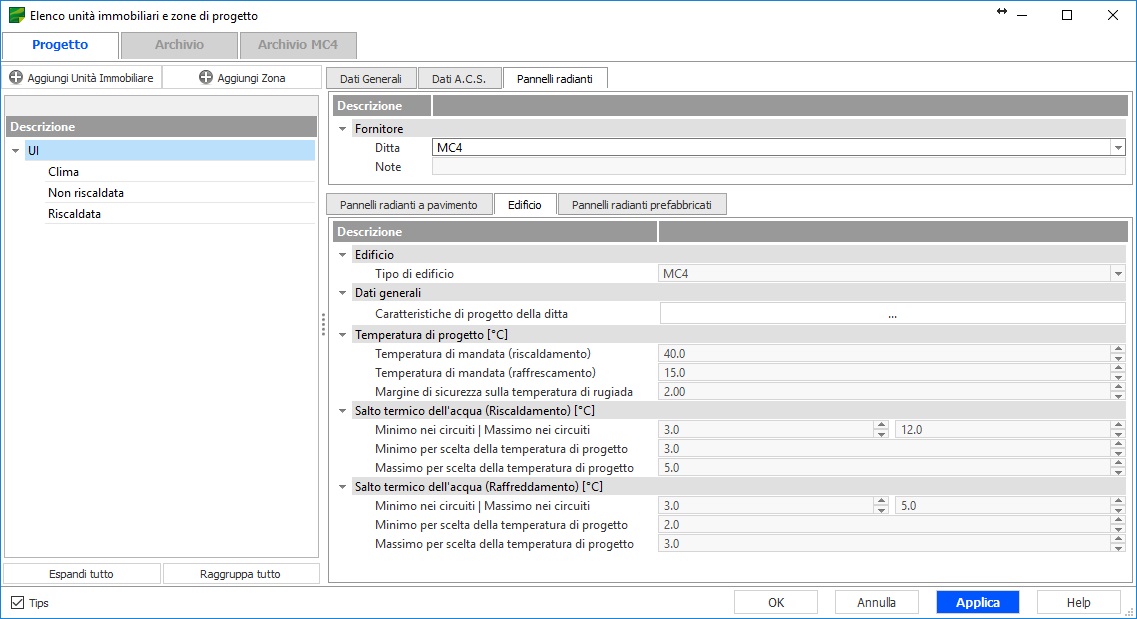The image size is (1137, 619).
Task: Click Raffreddamento Massimo nei circuiti value 5.0
Action: (1003, 506)
